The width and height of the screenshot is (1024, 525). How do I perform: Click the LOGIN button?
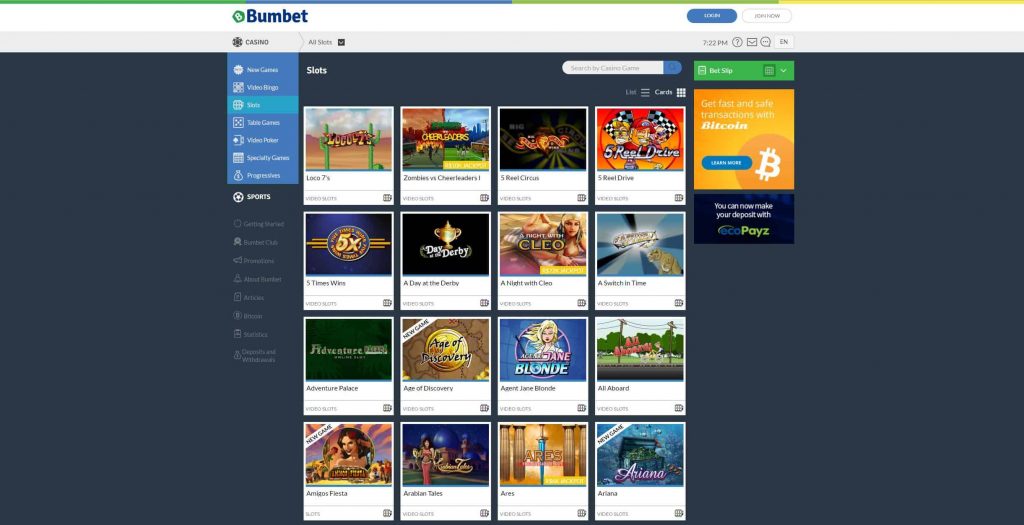point(712,16)
